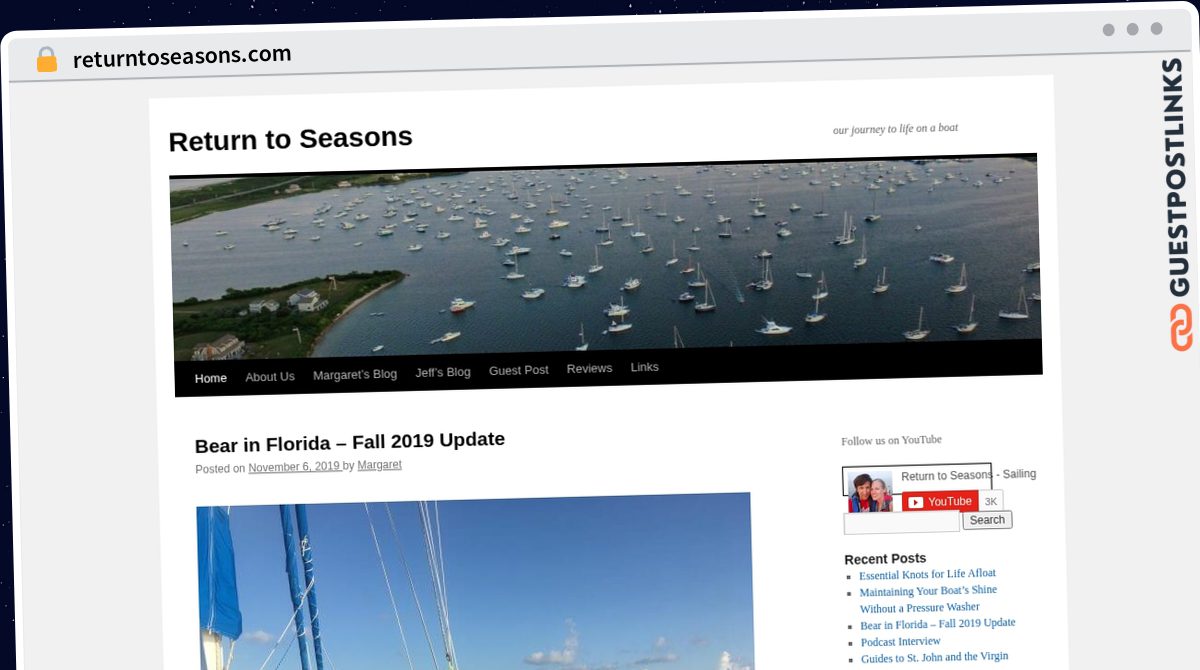1200x670 pixels.
Task: Open the Bear in Florida – Fall 2019 Update heading
Action: coord(350,442)
